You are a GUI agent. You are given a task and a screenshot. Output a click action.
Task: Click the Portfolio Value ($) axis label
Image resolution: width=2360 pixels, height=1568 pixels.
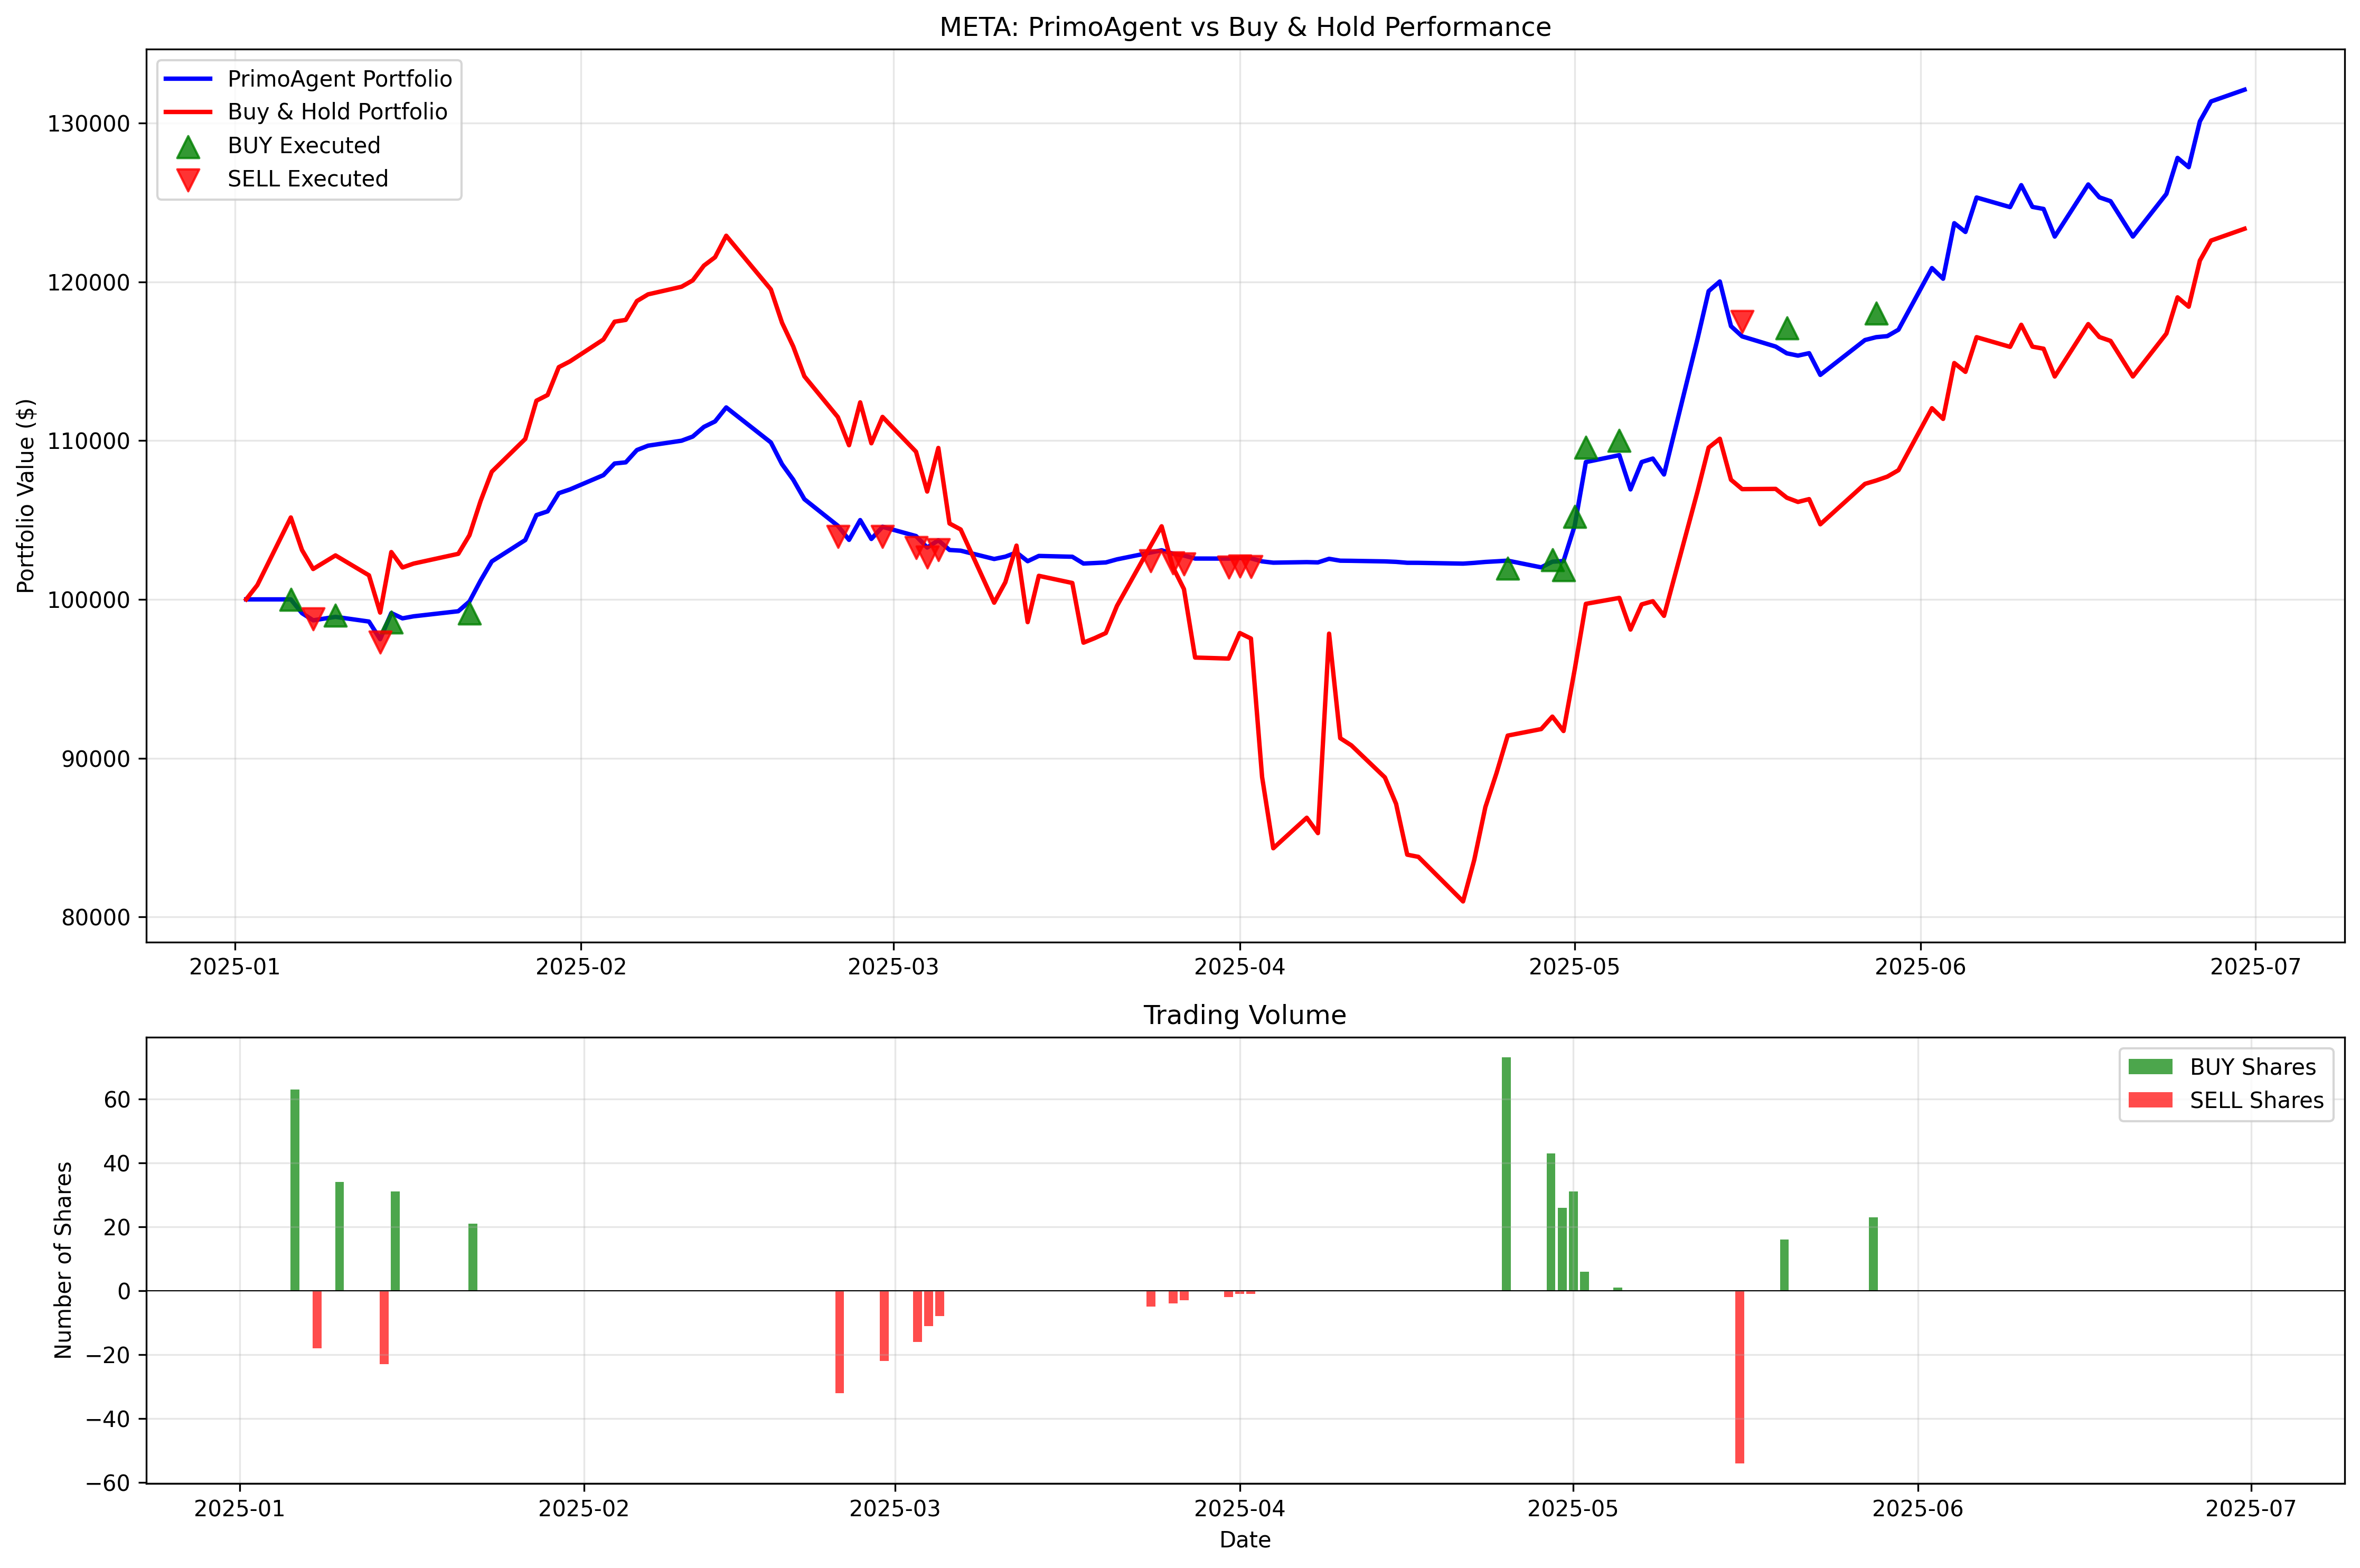click(26, 496)
